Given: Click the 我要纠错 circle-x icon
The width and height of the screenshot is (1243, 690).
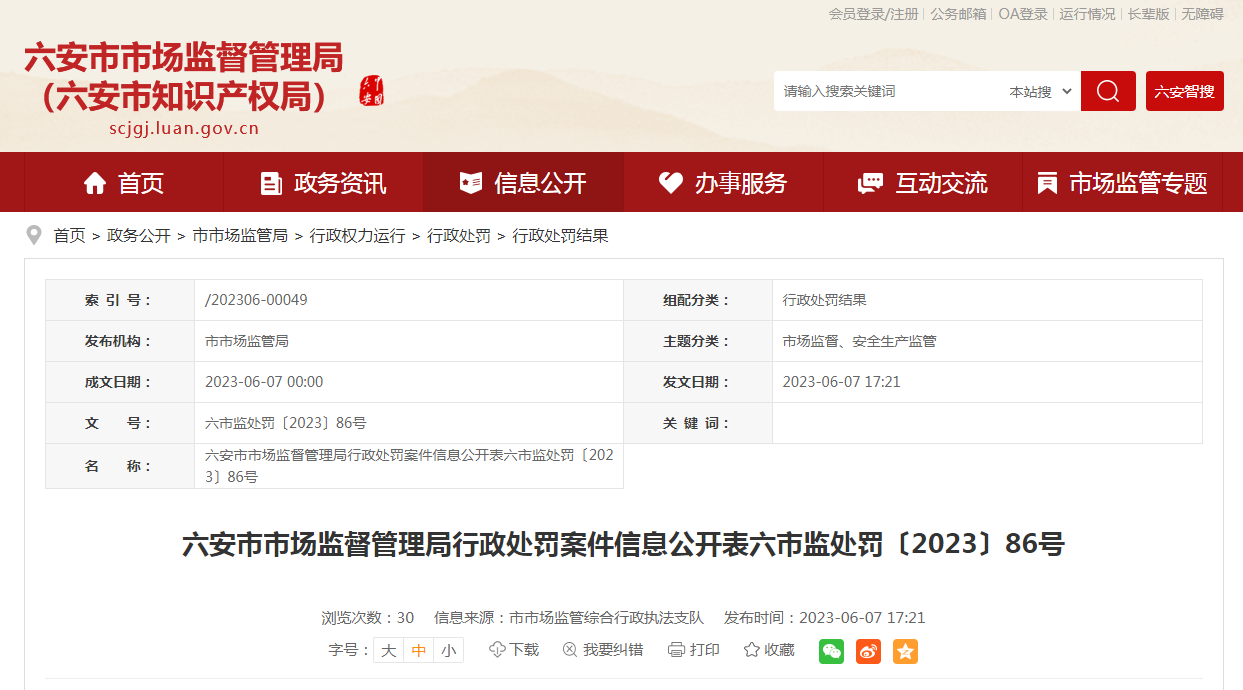Looking at the screenshot, I should [570, 650].
